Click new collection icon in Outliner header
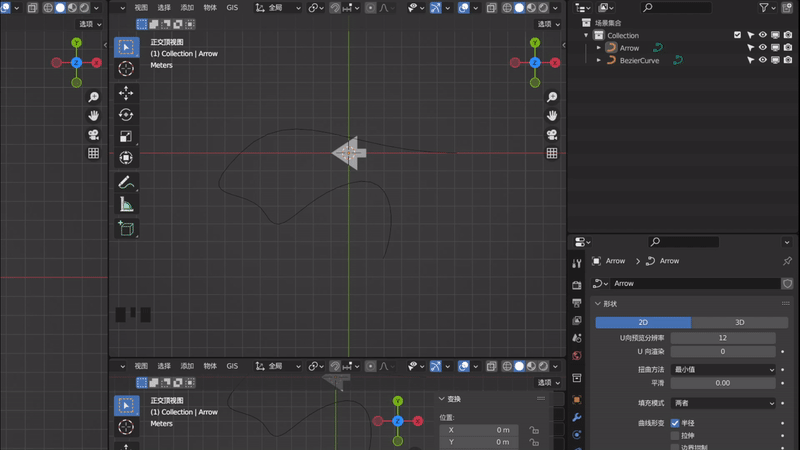This screenshot has height=450, width=800. pos(788,8)
